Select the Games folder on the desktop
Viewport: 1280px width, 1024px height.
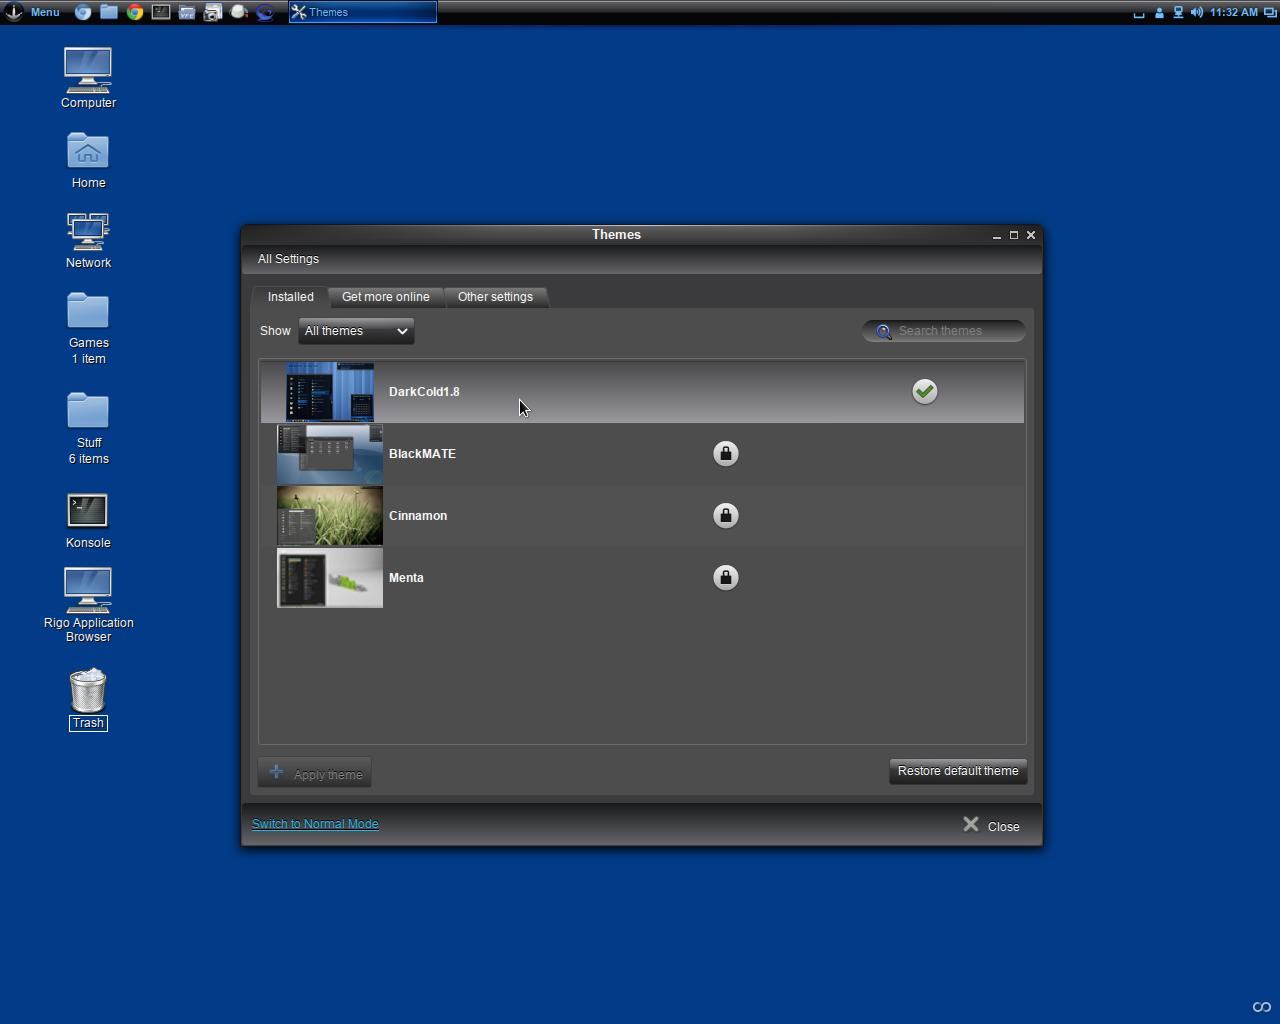tap(88, 328)
